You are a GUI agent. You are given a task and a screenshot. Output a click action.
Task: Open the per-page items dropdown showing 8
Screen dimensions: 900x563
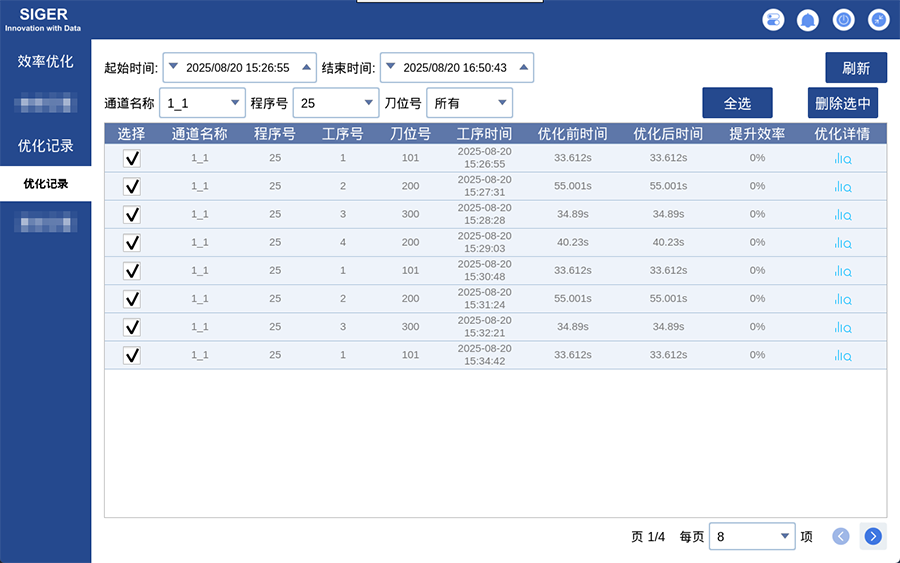752,537
